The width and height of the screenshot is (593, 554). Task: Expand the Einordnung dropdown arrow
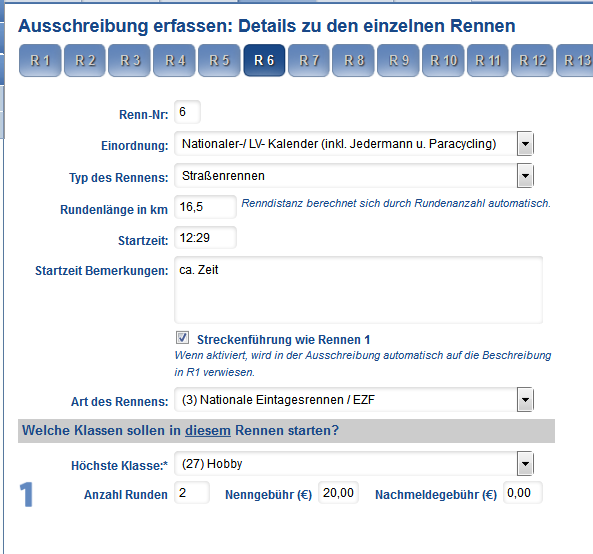tap(525, 144)
